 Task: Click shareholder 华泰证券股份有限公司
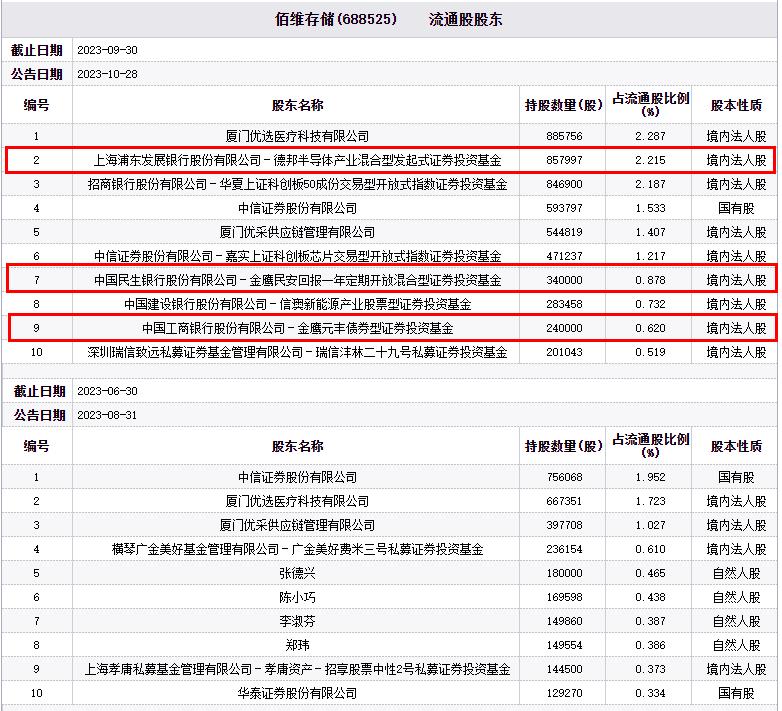tap(297, 693)
